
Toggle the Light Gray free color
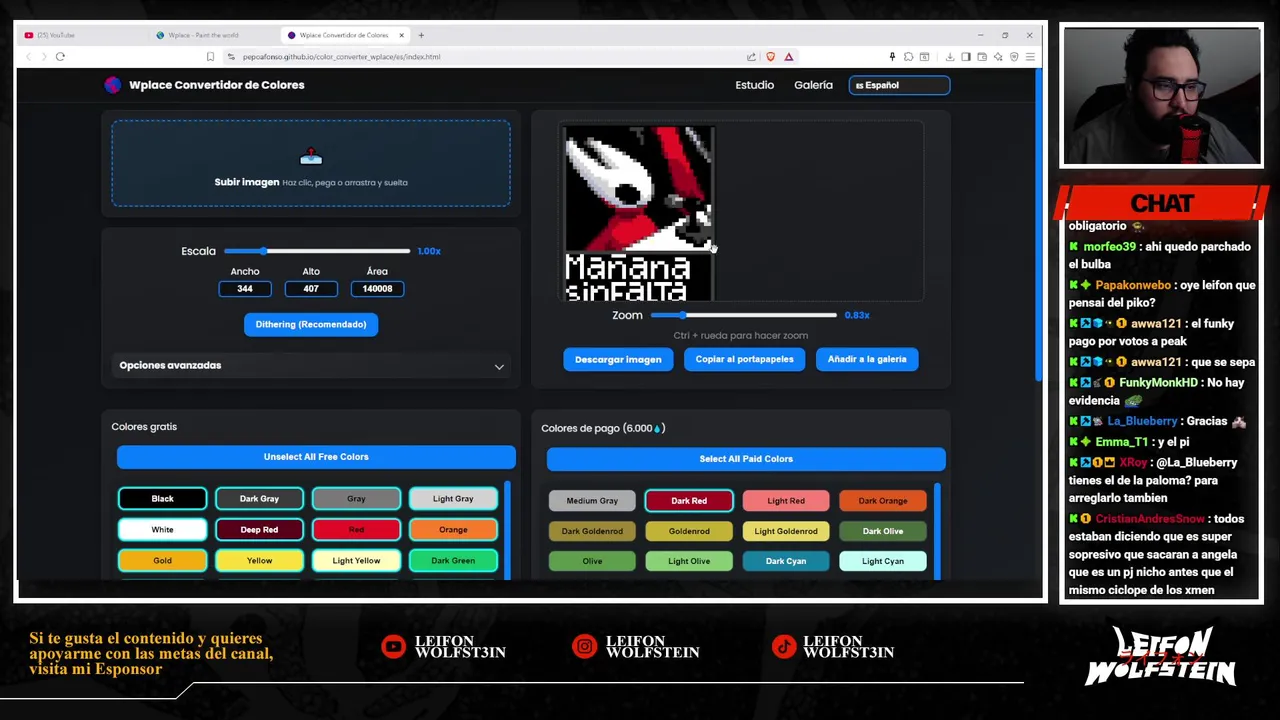click(453, 499)
